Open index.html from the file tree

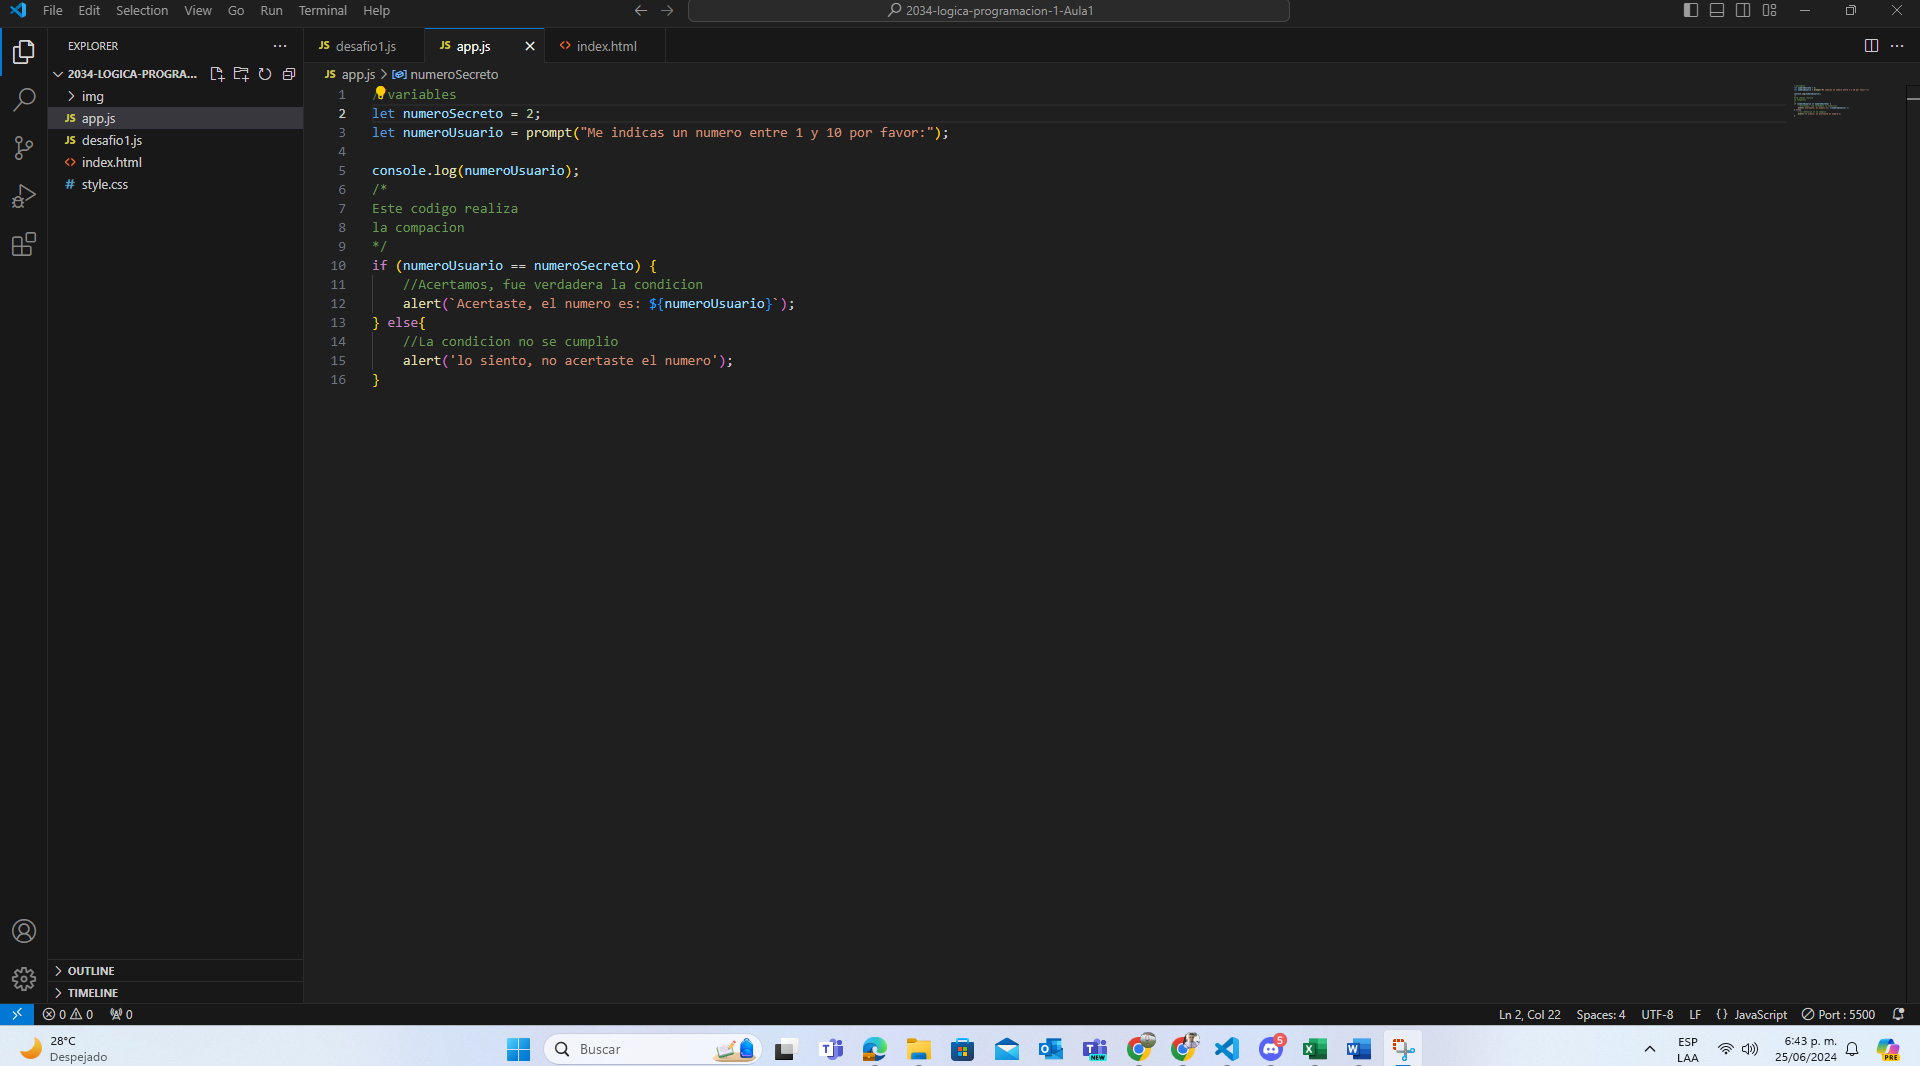(x=176, y=162)
